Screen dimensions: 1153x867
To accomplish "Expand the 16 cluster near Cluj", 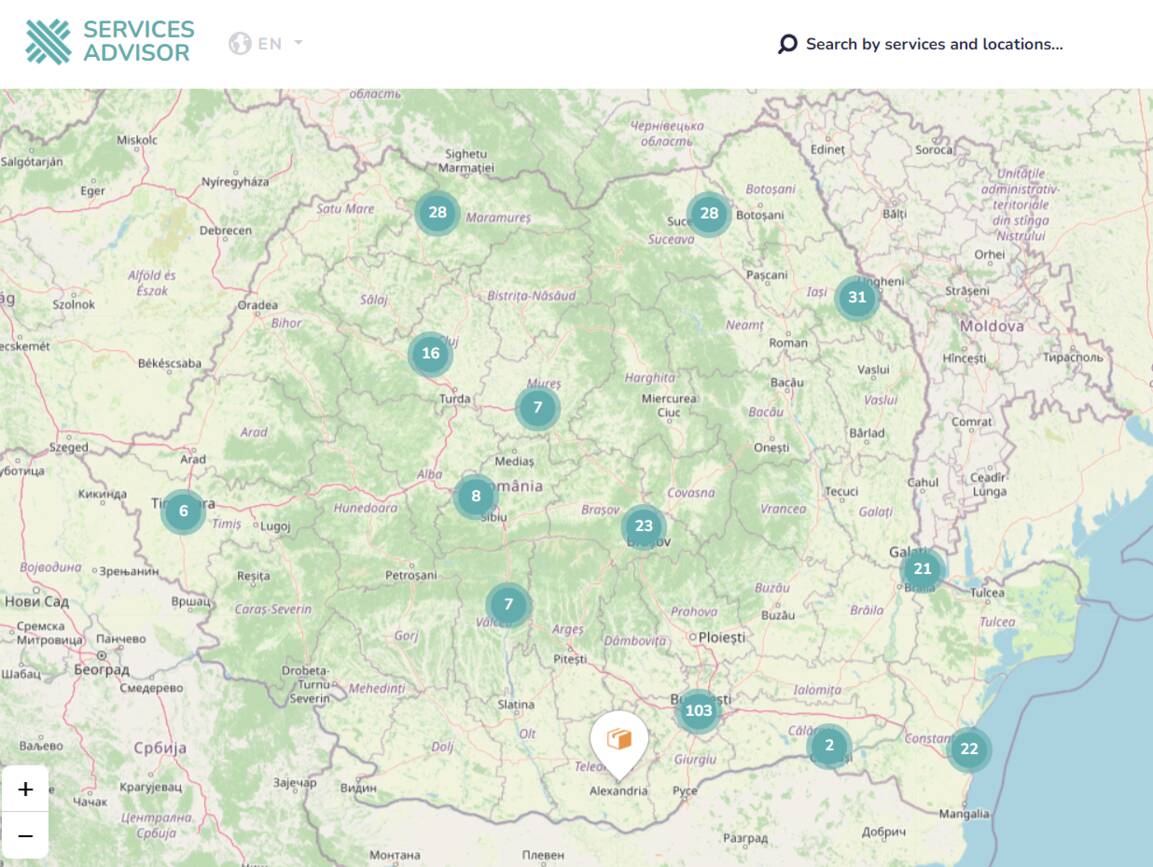I will tap(431, 354).
